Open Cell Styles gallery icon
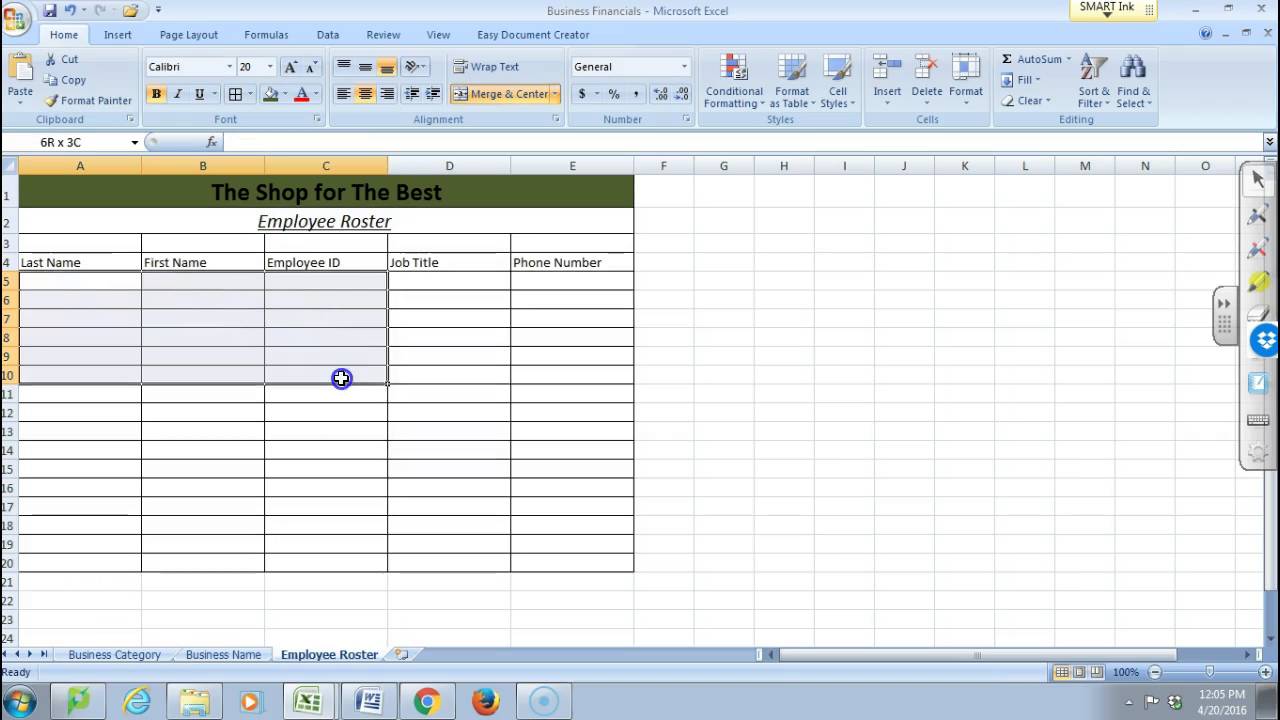The height and width of the screenshot is (720, 1280). (837, 68)
